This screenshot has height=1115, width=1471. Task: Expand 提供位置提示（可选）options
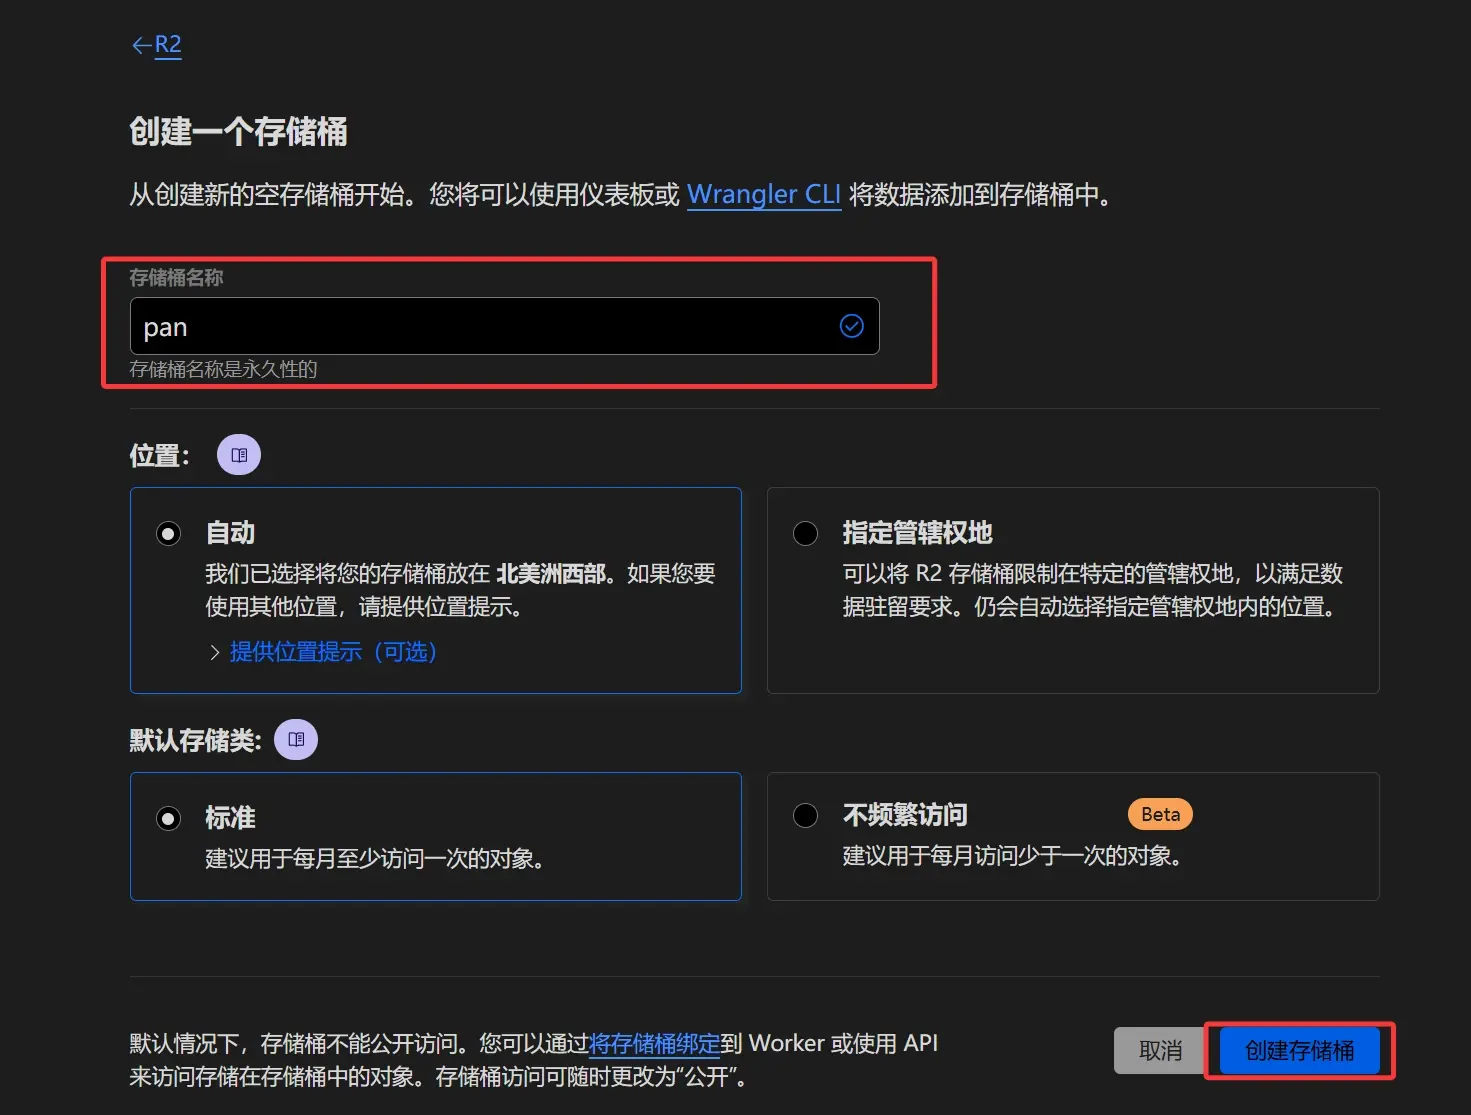click(332, 651)
